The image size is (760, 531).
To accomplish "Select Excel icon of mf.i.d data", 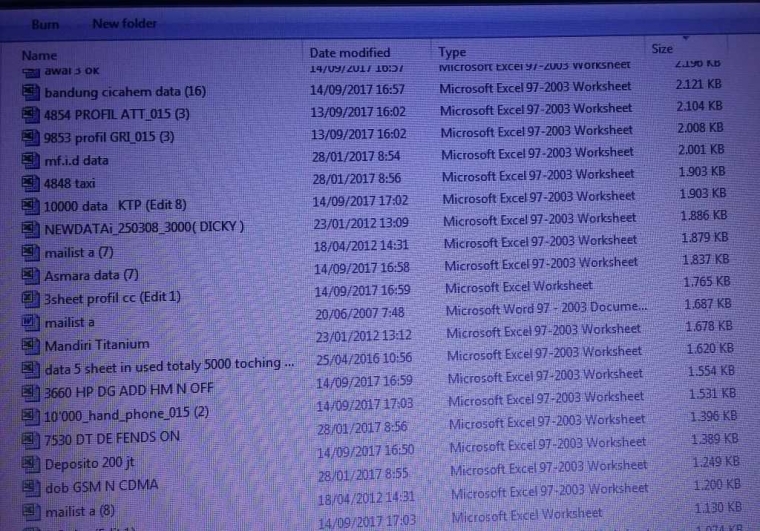I will (x=31, y=160).
